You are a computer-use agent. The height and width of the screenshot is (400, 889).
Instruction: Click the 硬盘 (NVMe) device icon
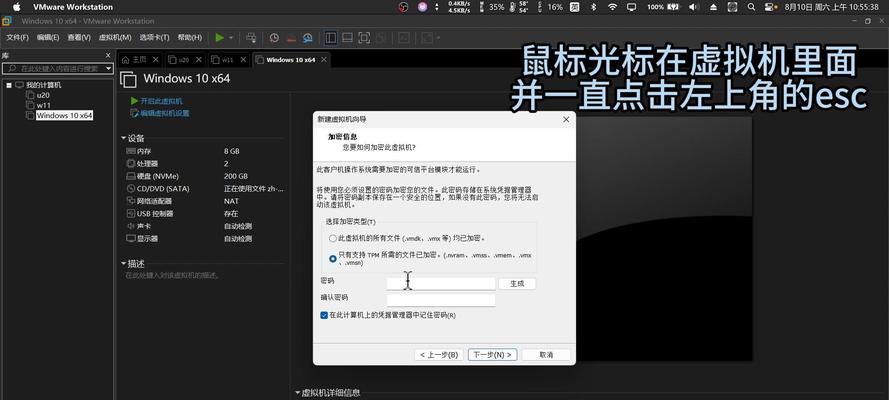coord(131,176)
